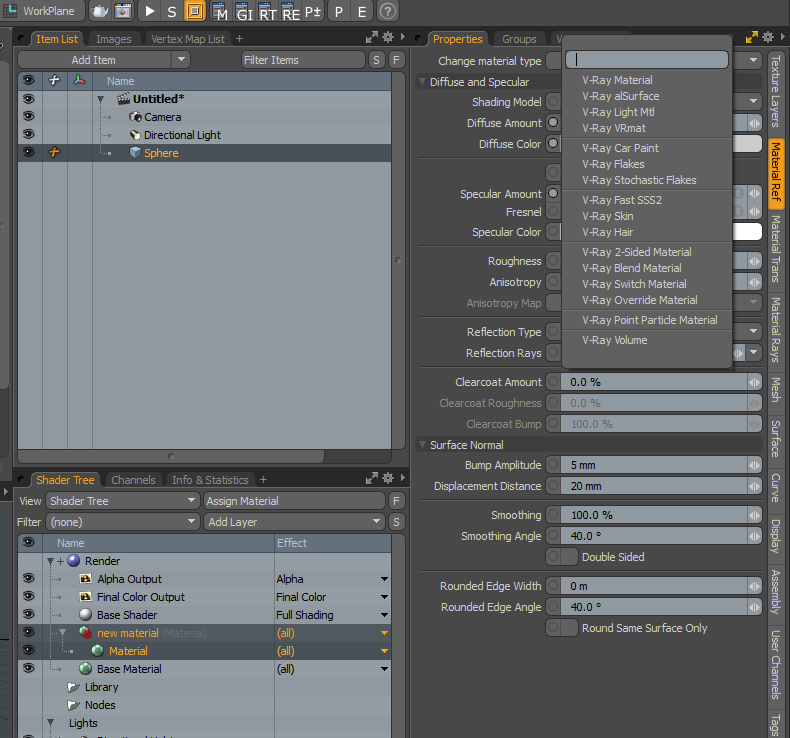Open Shader Tree panel gear settings

[x=388, y=478]
